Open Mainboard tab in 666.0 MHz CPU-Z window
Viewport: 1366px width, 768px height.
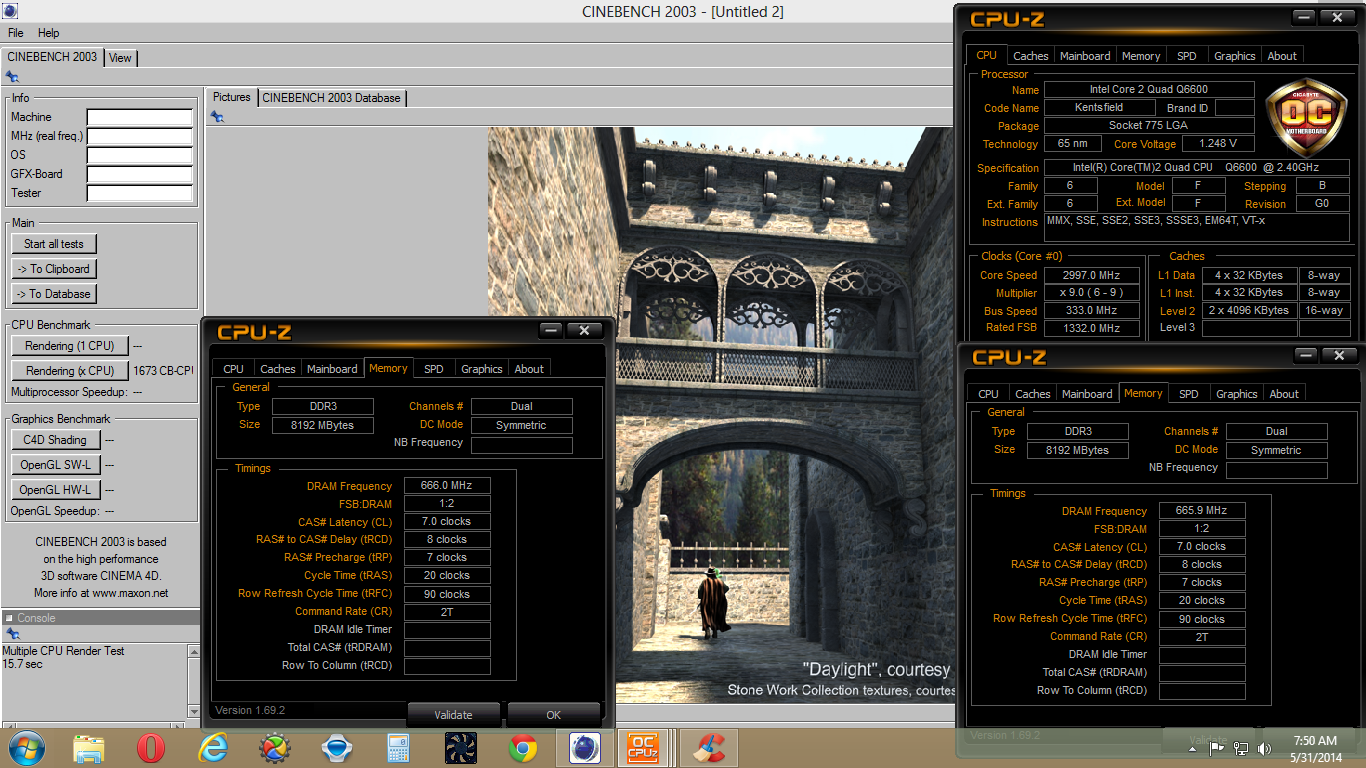point(332,369)
